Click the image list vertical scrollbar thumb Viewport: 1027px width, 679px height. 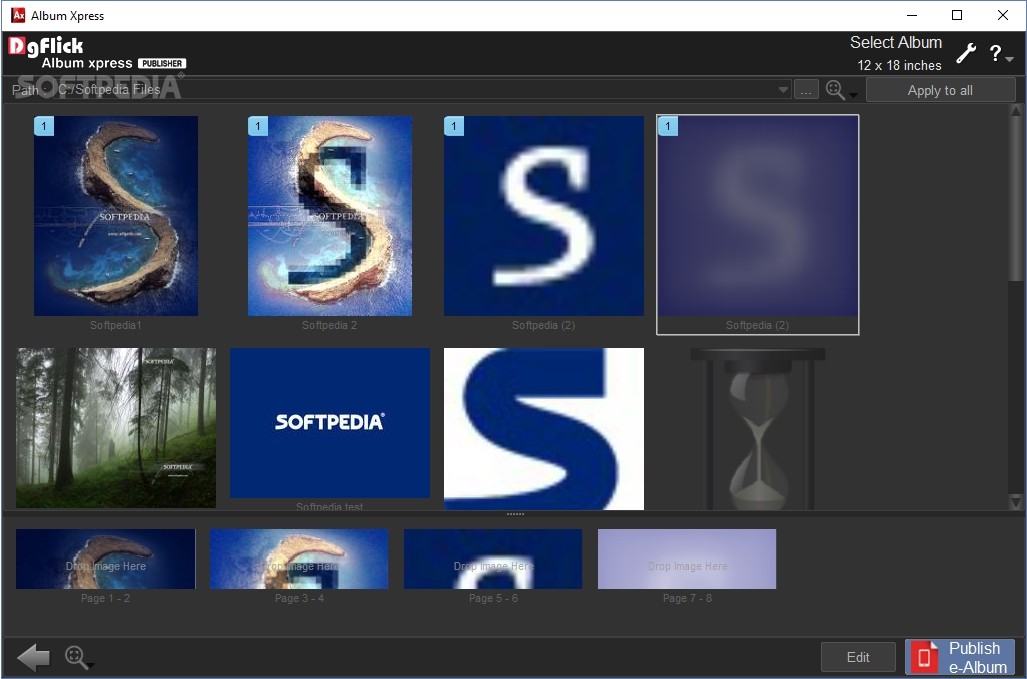(x=1016, y=199)
